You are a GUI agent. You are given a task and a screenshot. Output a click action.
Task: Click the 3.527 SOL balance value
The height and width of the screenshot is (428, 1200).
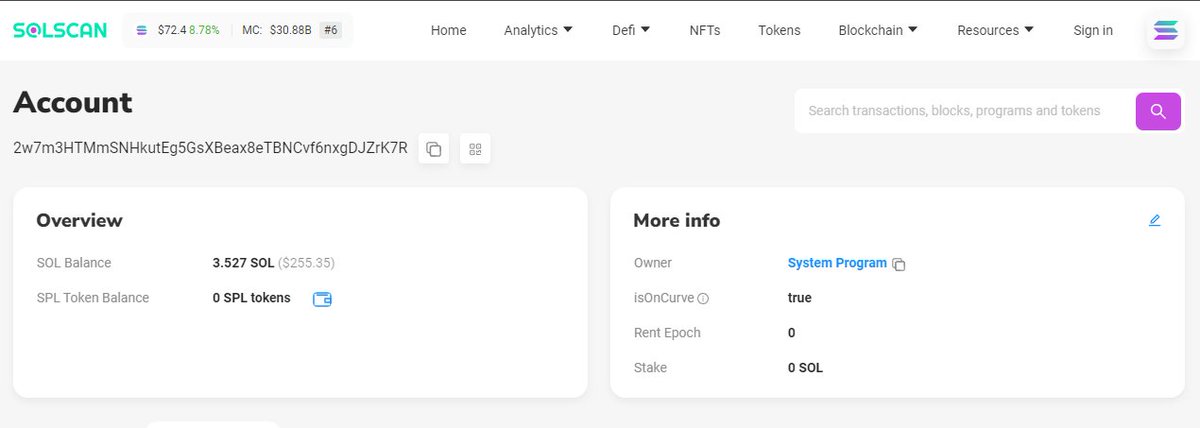[243, 263]
